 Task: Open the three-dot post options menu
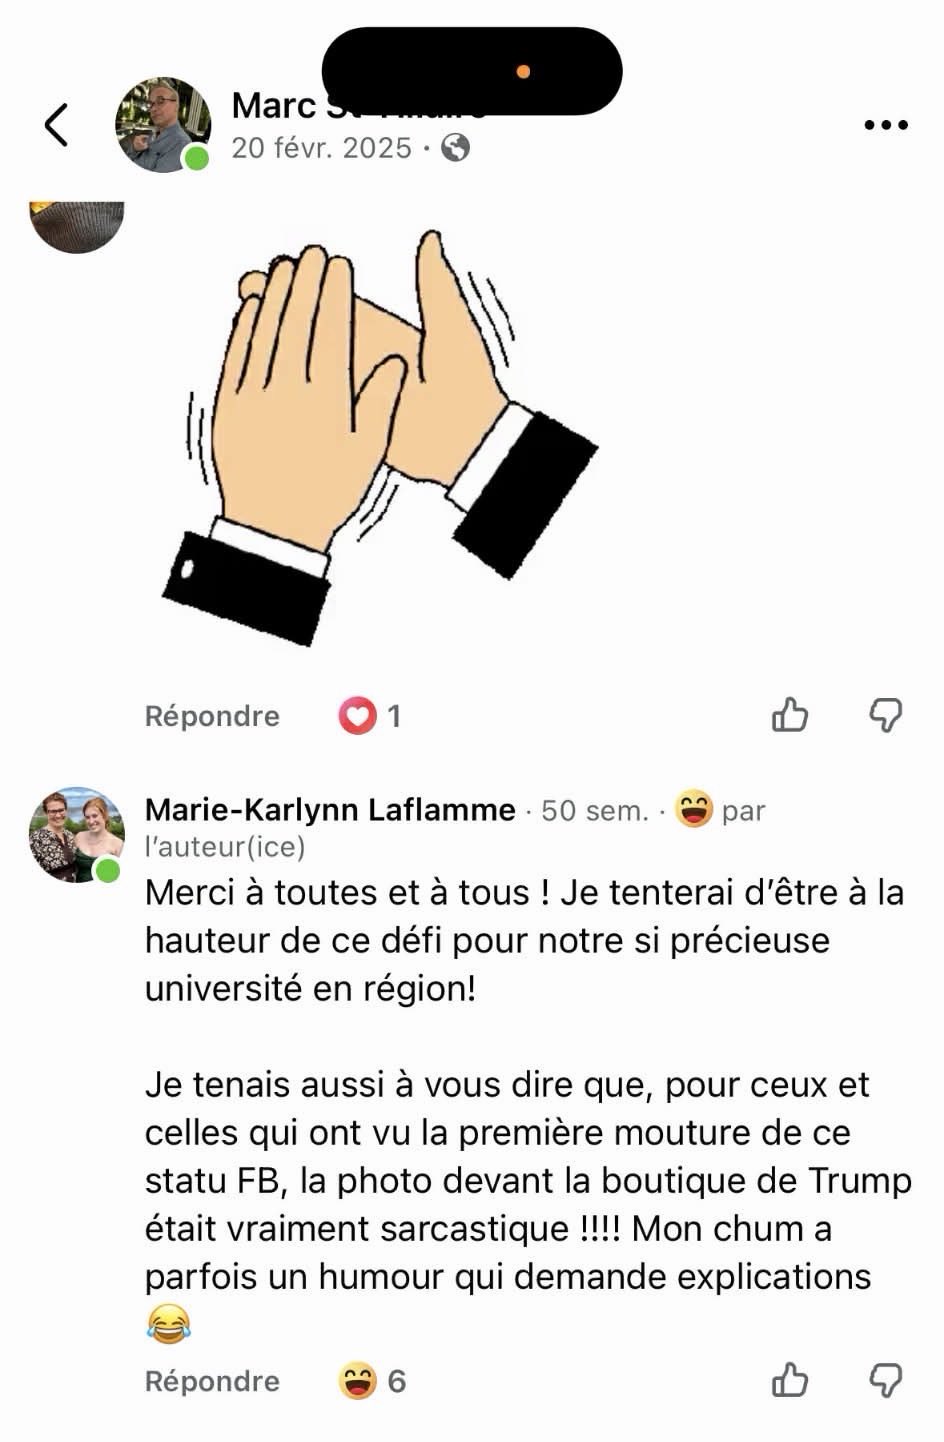885,125
